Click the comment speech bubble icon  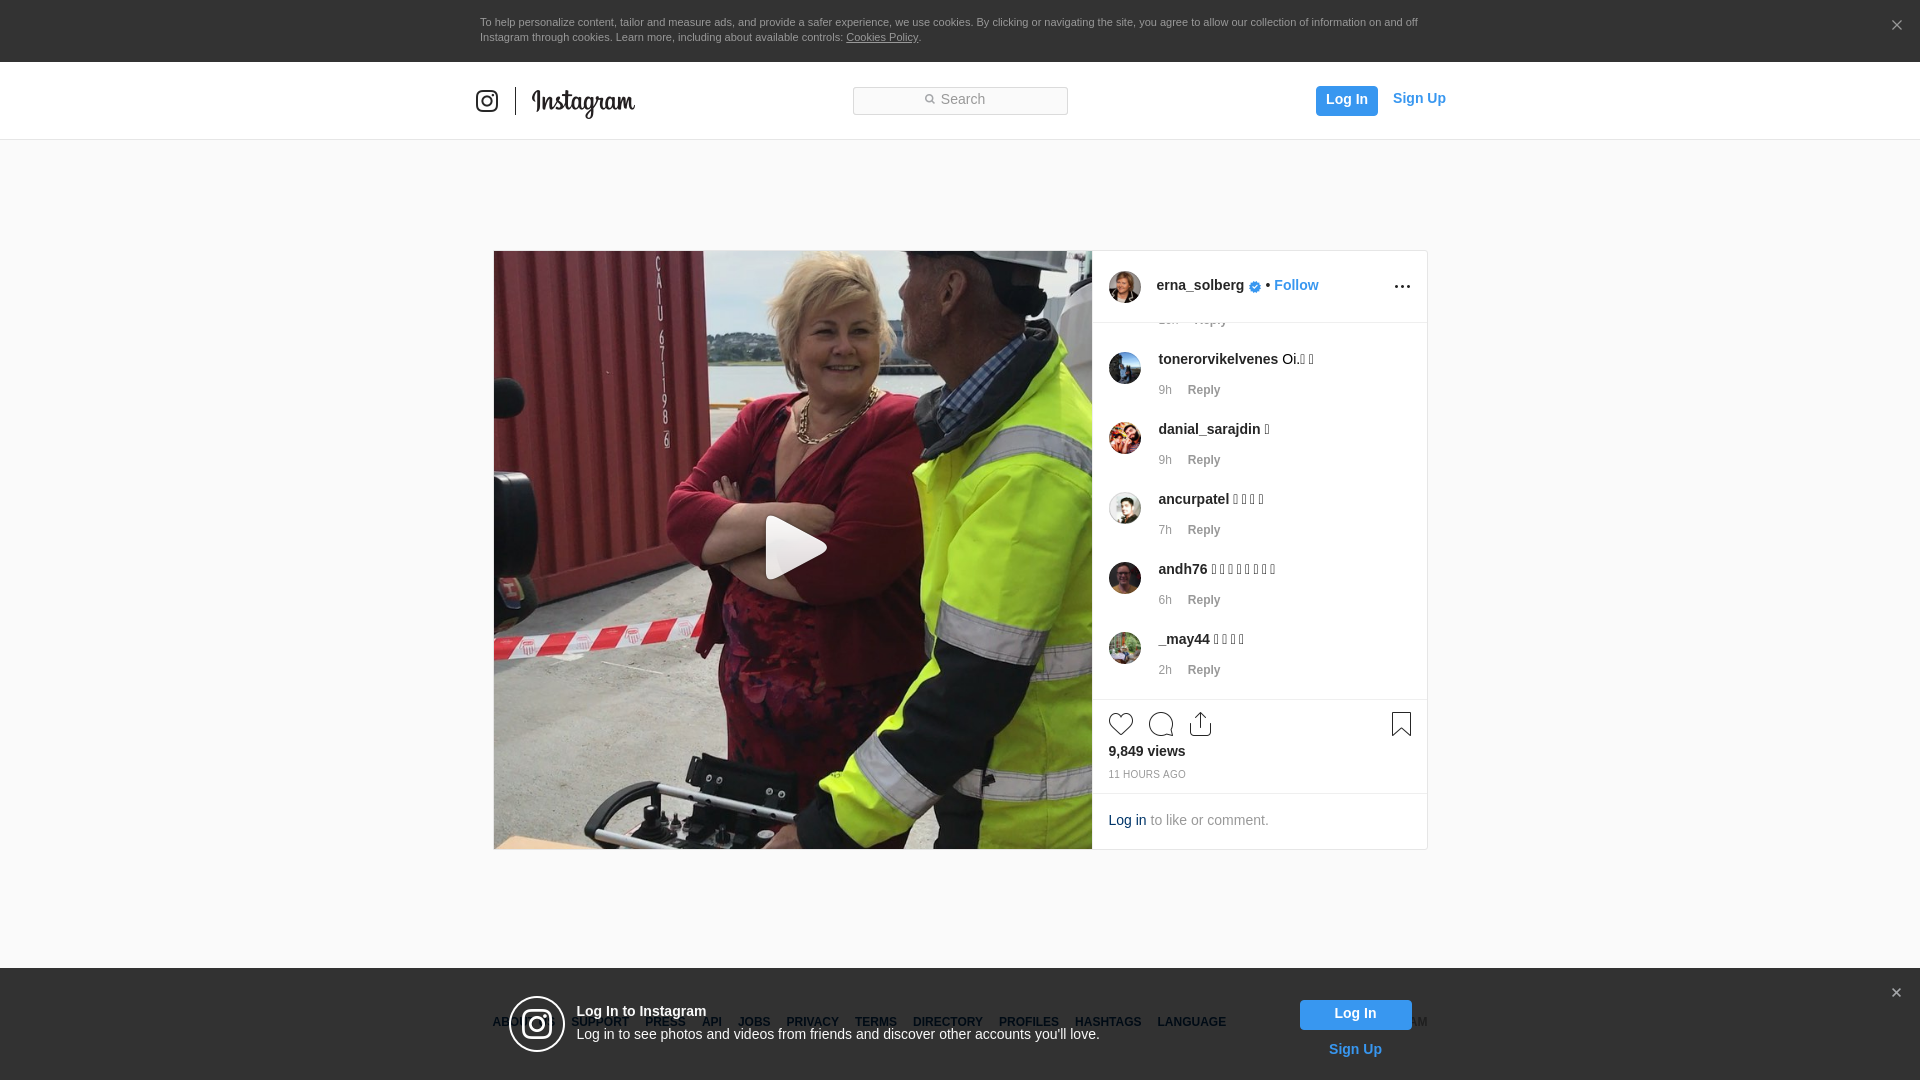1161,724
